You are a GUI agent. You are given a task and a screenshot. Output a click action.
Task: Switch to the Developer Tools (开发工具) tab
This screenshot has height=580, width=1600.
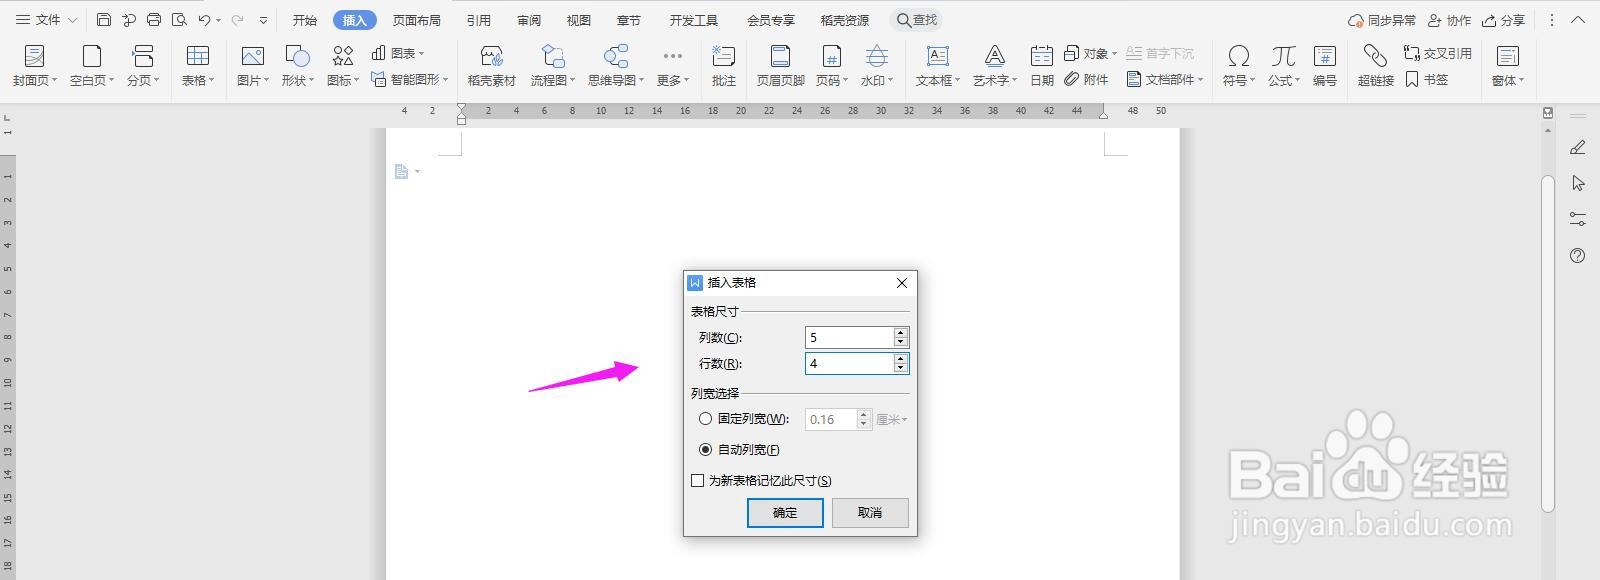693,20
